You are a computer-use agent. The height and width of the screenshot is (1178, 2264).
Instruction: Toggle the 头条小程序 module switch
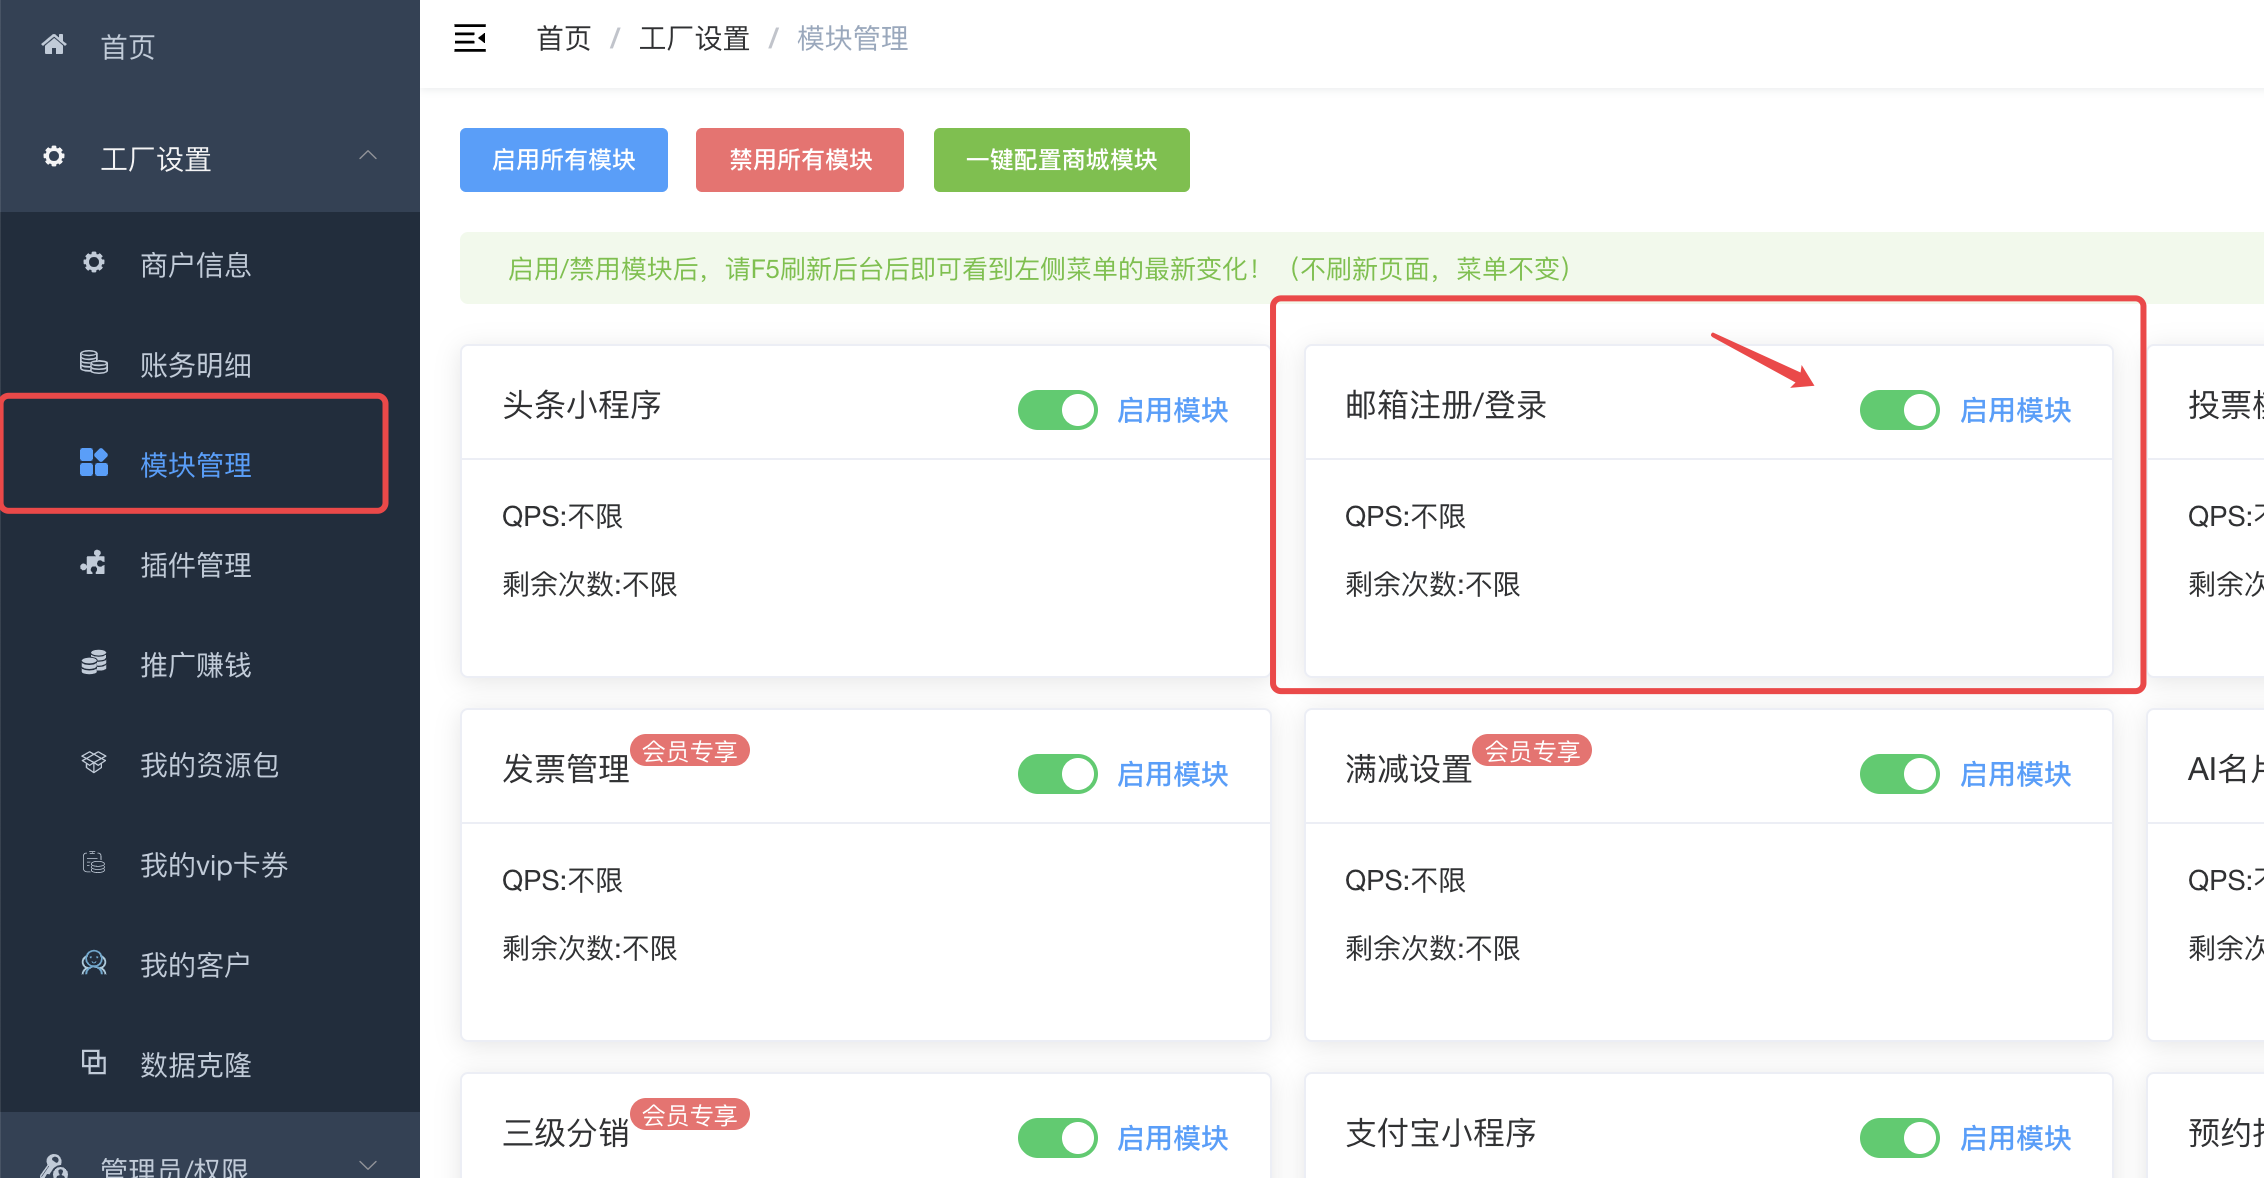tap(1057, 410)
